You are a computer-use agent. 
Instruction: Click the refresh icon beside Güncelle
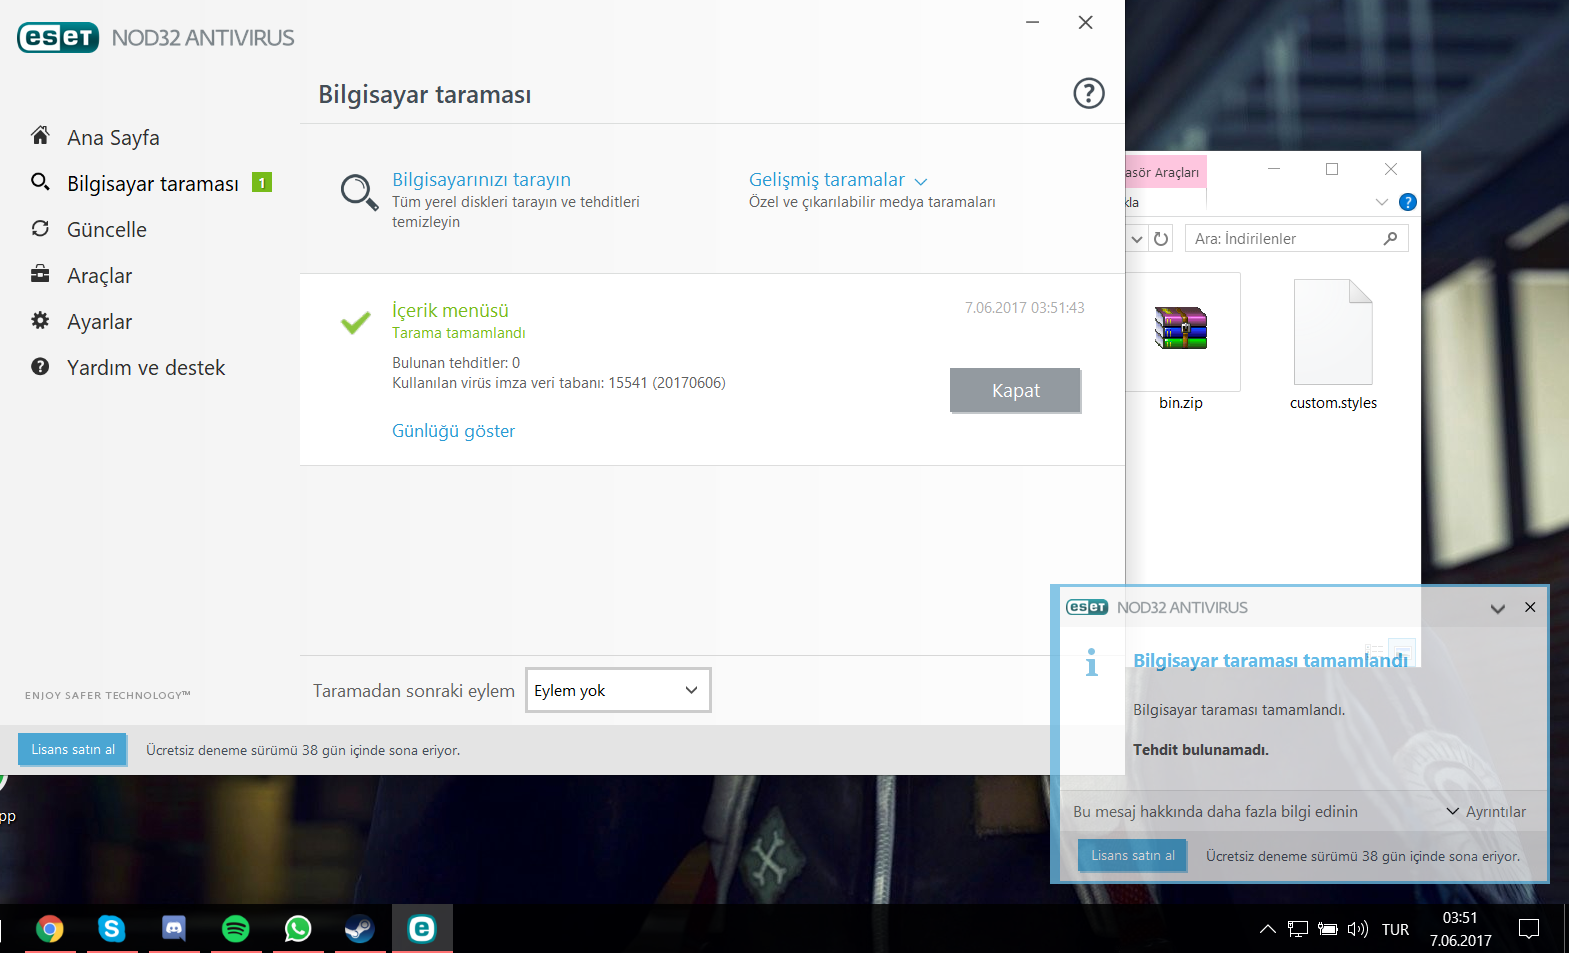(x=40, y=228)
